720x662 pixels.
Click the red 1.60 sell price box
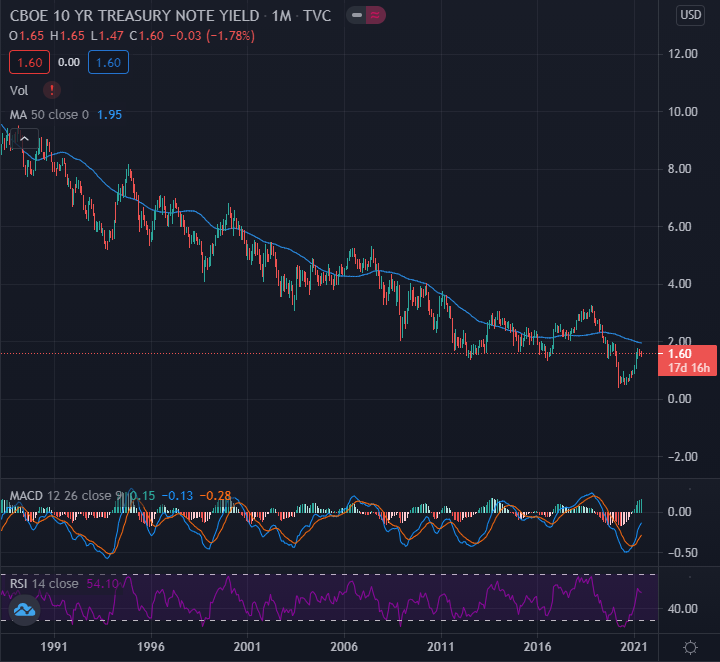(x=29, y=62)
